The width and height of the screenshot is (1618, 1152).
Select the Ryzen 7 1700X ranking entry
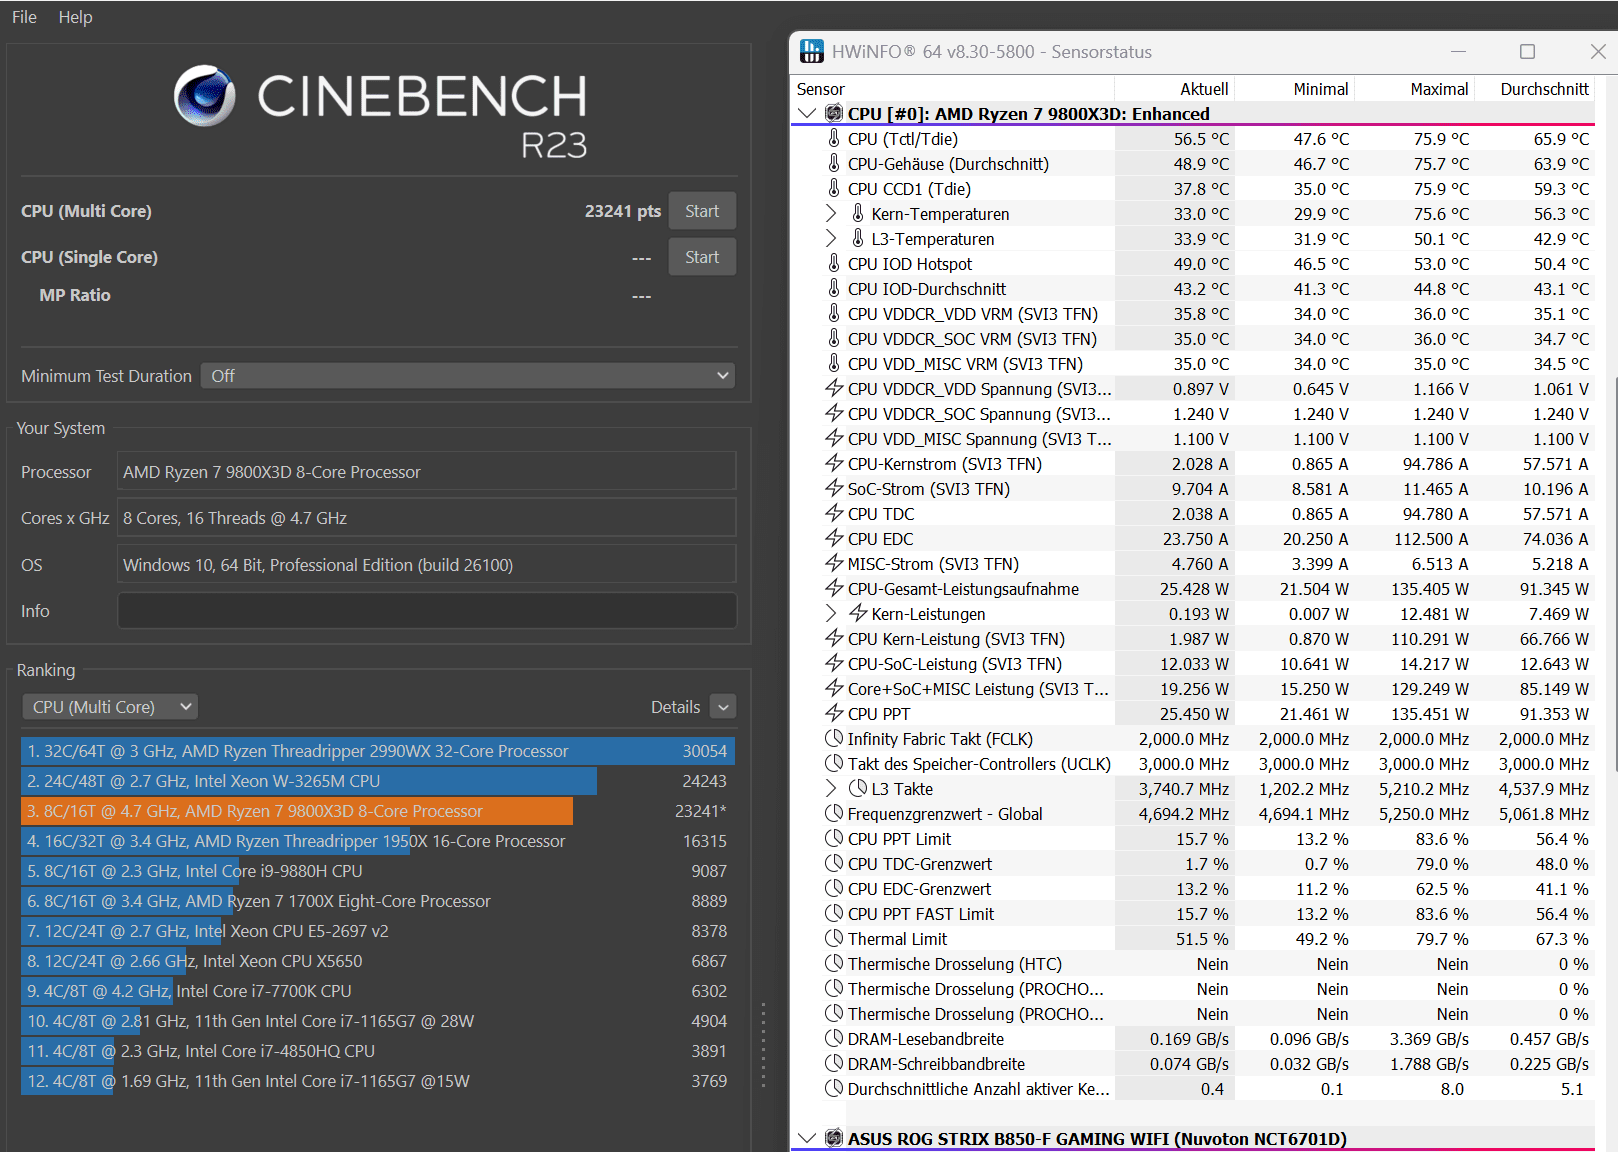[378, 901]
